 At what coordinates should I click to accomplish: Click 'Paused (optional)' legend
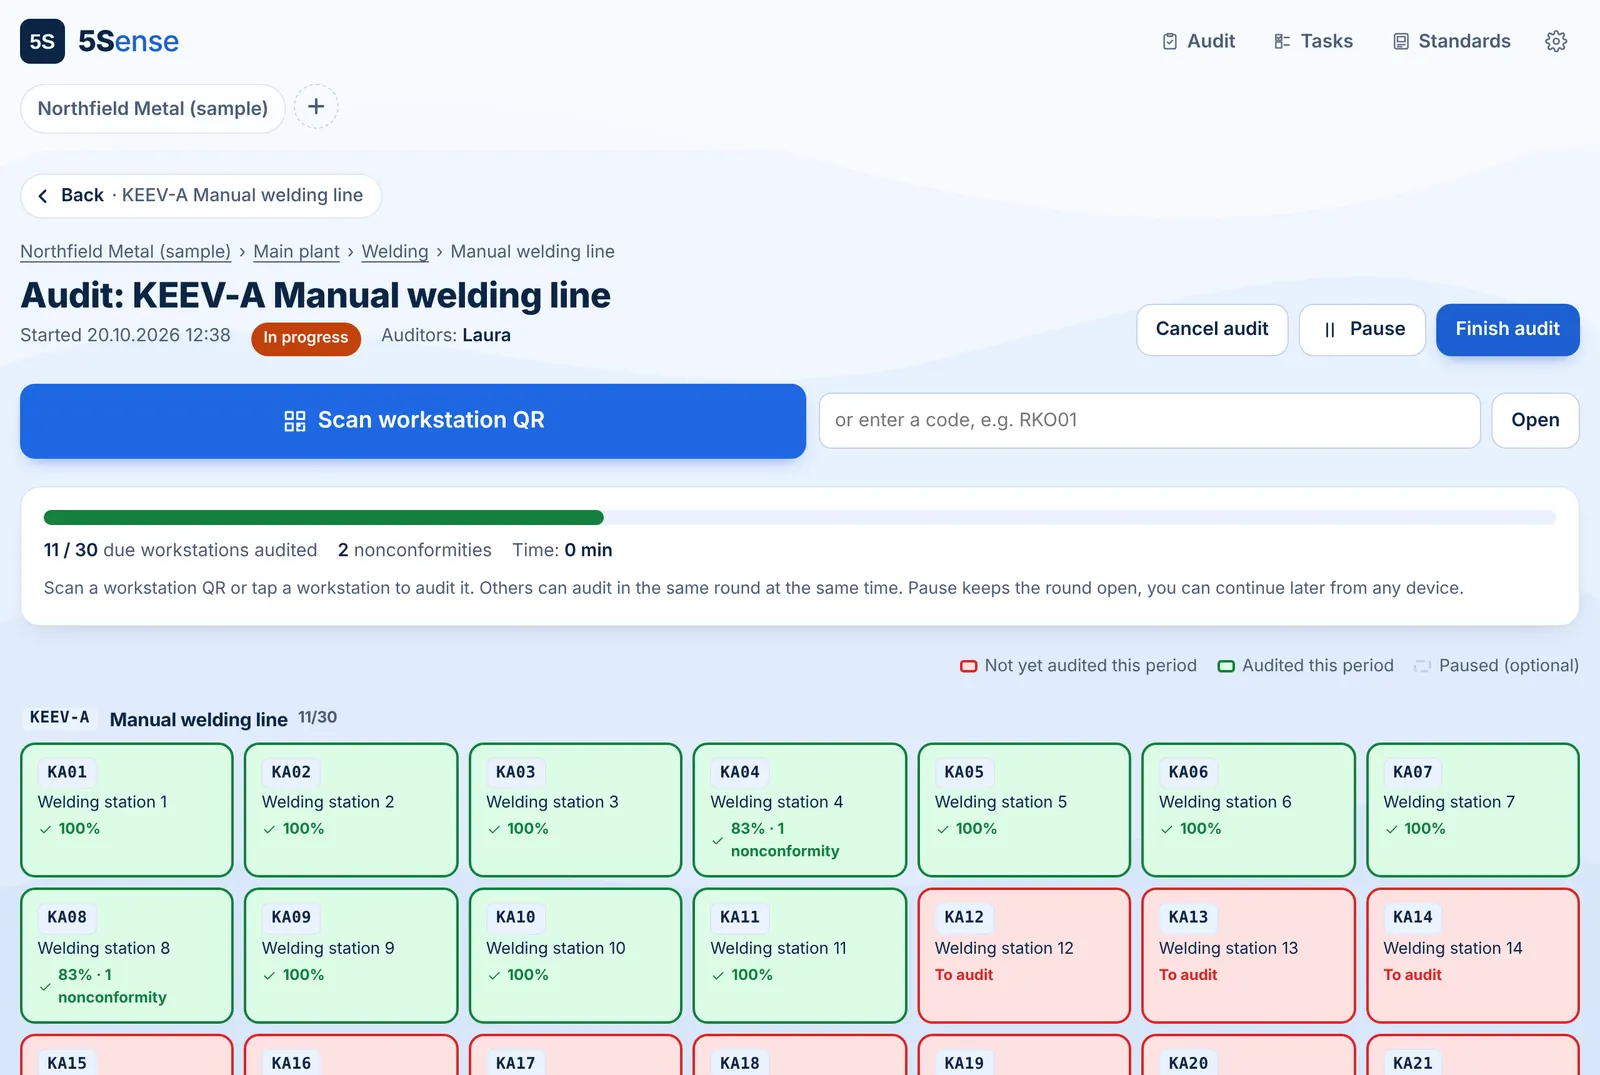(1496, 666)
